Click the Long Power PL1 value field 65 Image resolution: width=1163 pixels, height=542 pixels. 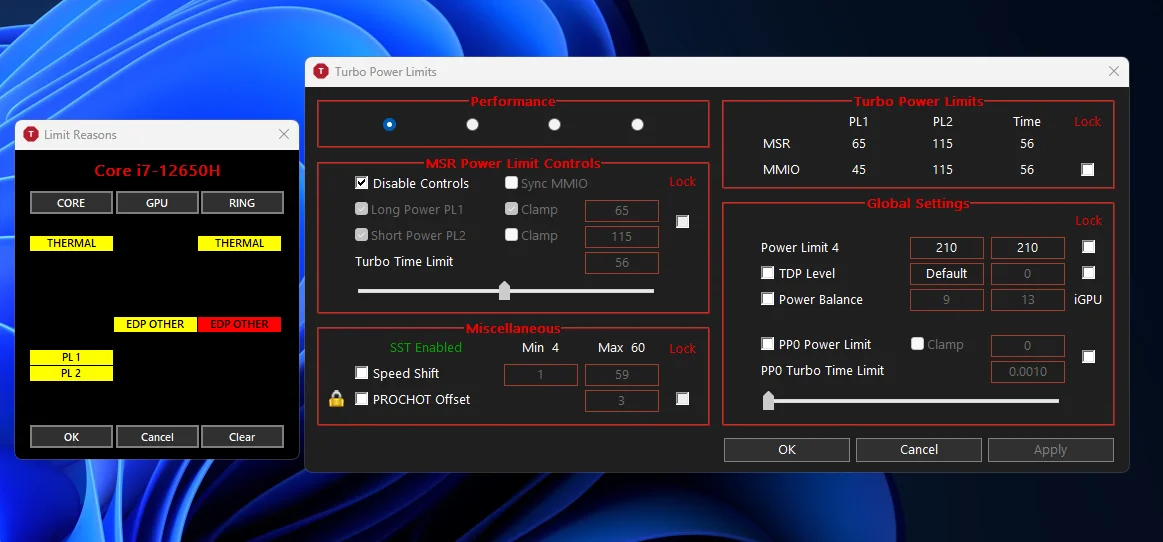[622, 211]
